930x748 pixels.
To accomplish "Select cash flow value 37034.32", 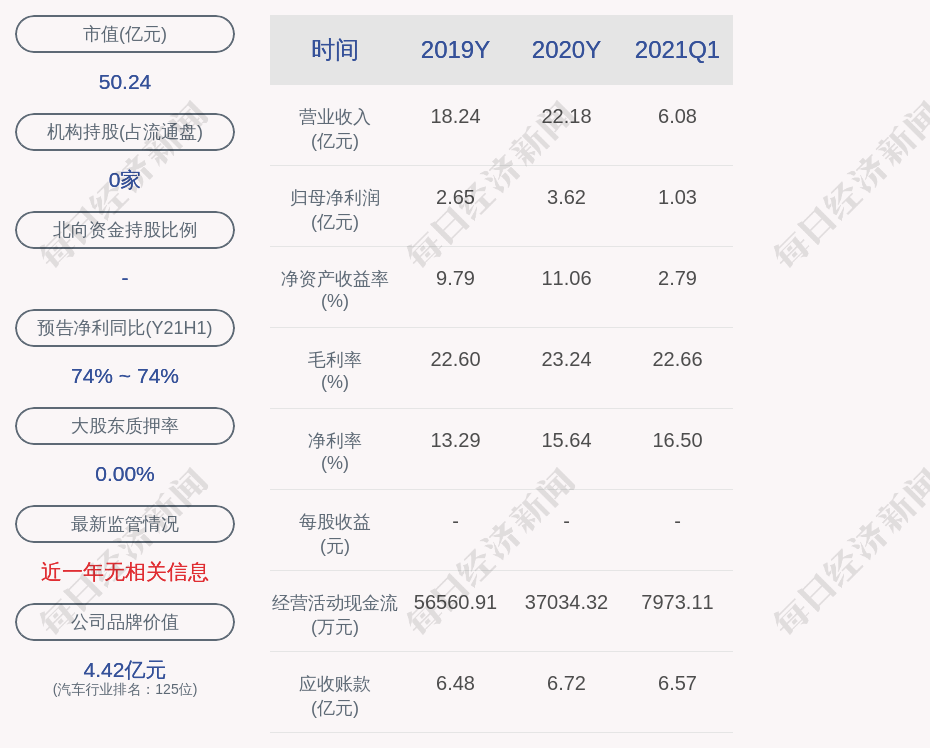I will pos(566,602).
